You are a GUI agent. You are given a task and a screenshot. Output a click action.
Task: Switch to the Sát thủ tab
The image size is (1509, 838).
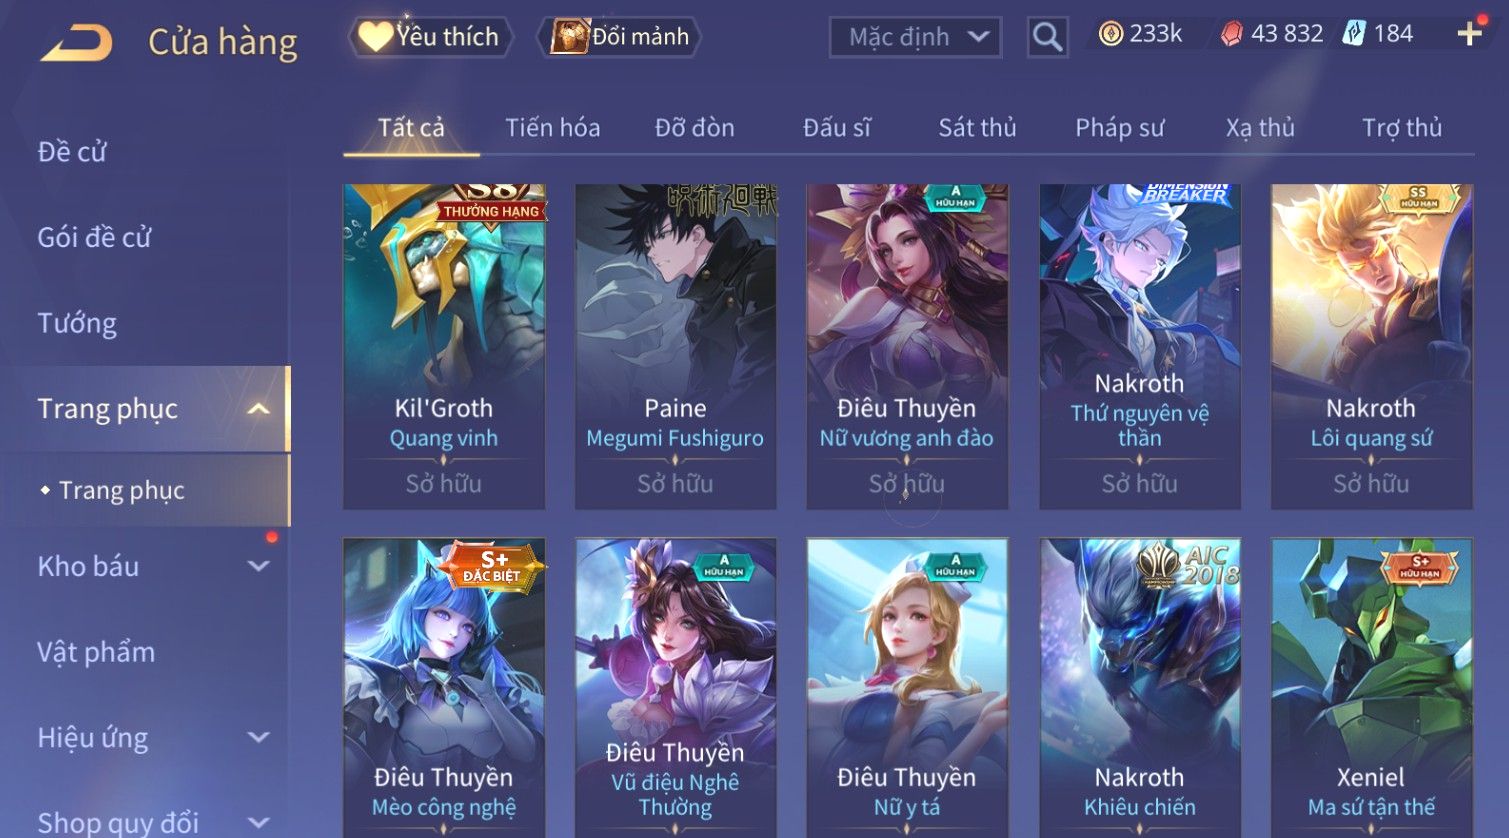pos(977,128)
